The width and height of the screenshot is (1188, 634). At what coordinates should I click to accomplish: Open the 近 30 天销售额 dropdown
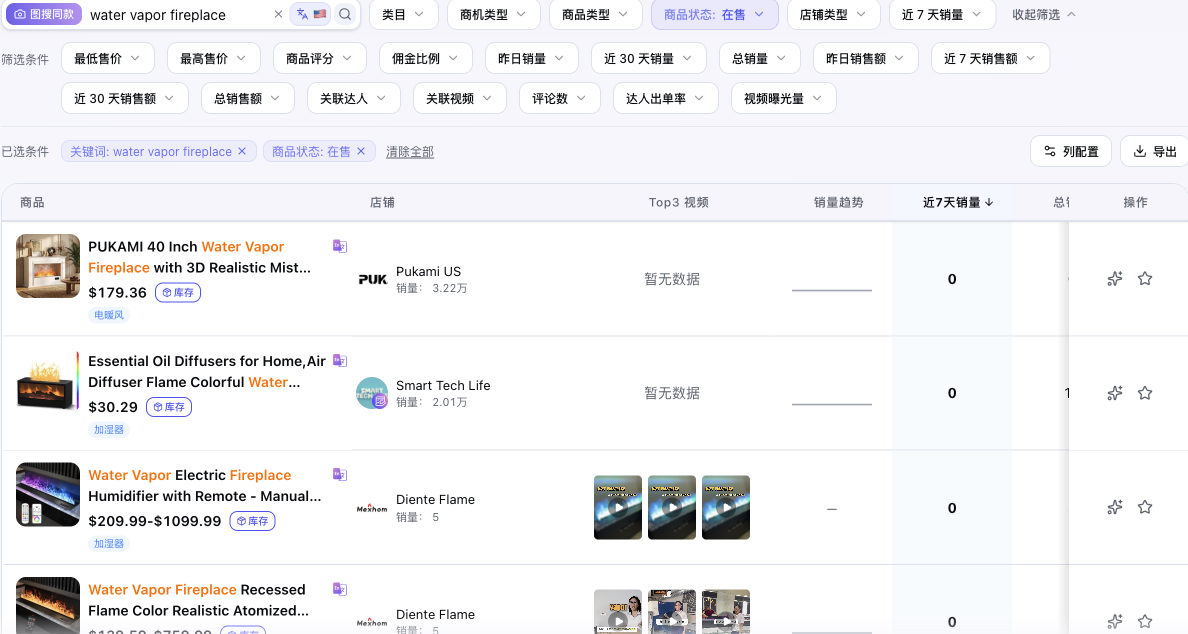point(125,98)
